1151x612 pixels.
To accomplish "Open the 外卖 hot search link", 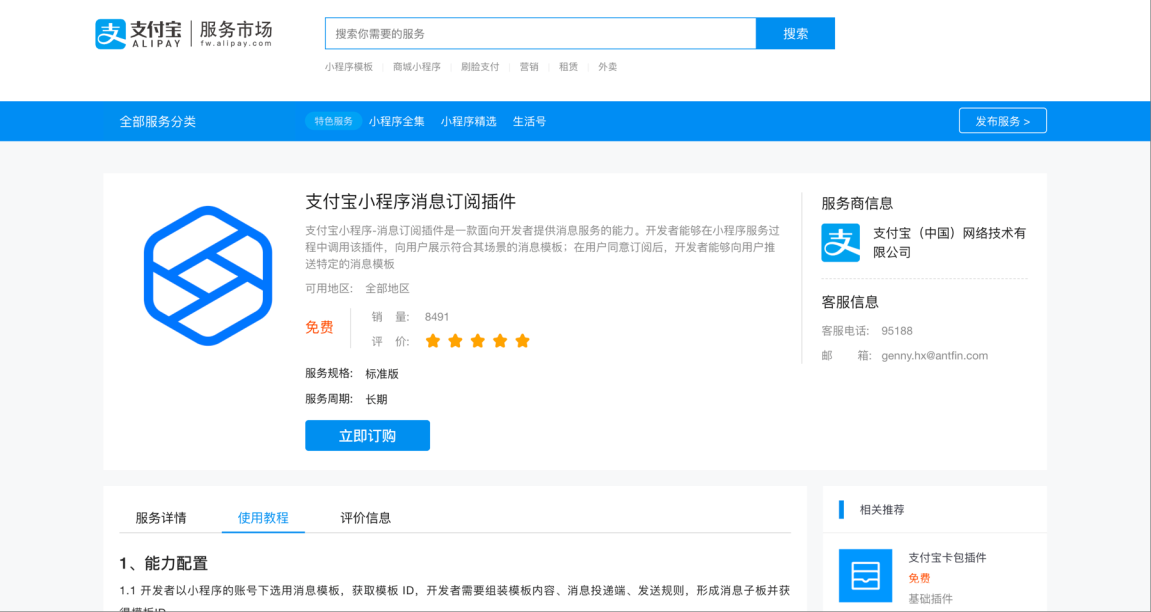I will [608, 67].
